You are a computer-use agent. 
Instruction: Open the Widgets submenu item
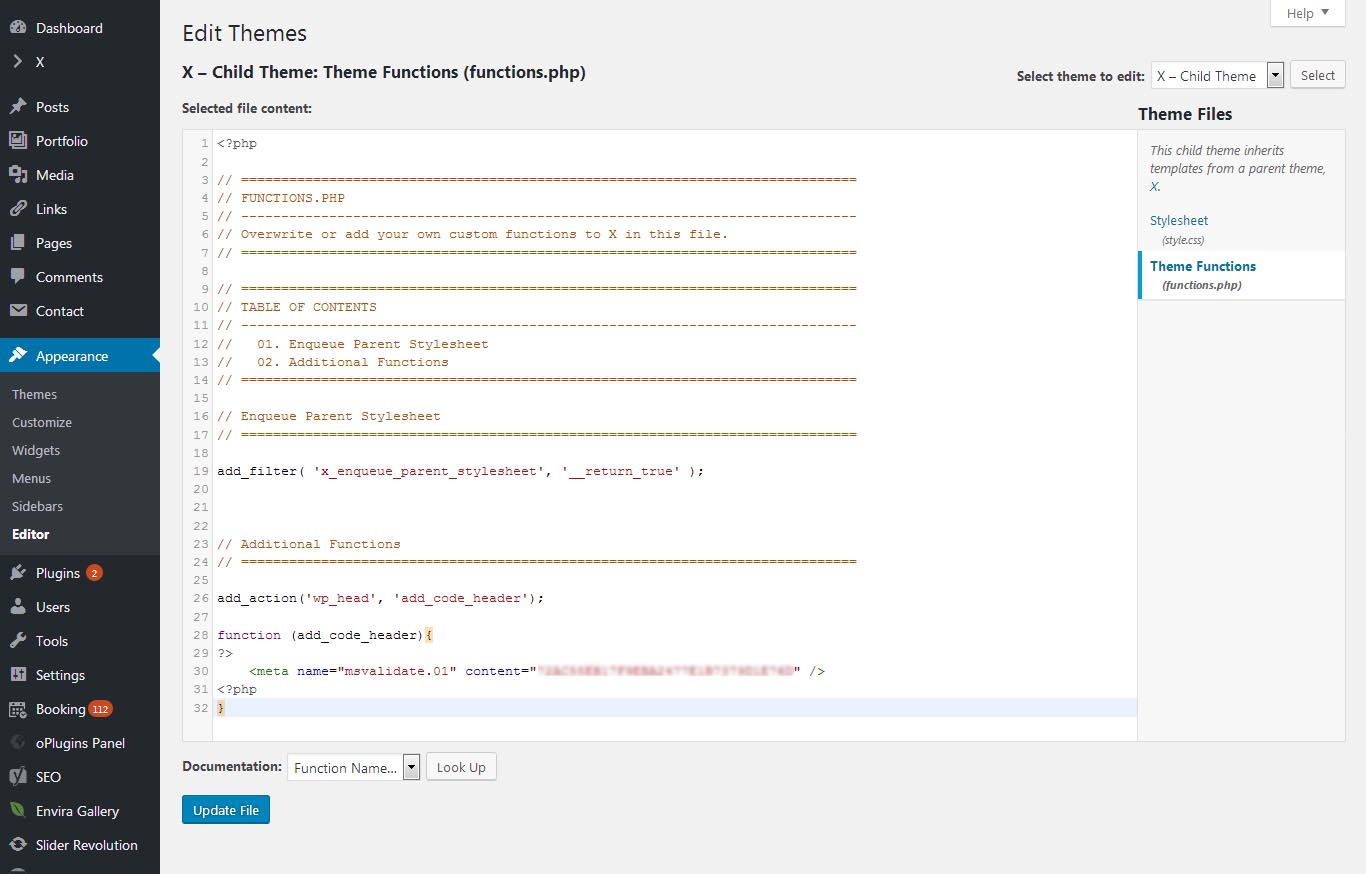point(36,450)
